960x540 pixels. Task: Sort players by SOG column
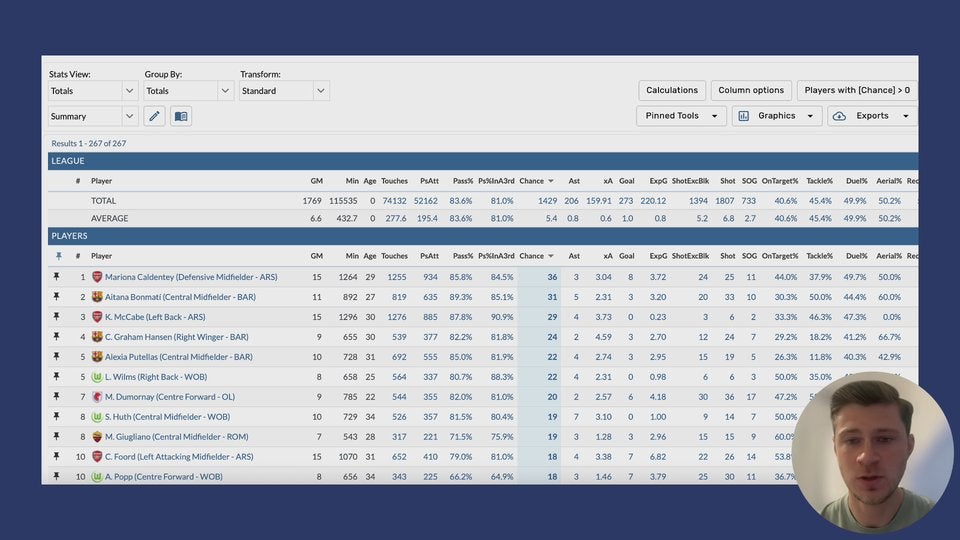click(x=749, y=256)
